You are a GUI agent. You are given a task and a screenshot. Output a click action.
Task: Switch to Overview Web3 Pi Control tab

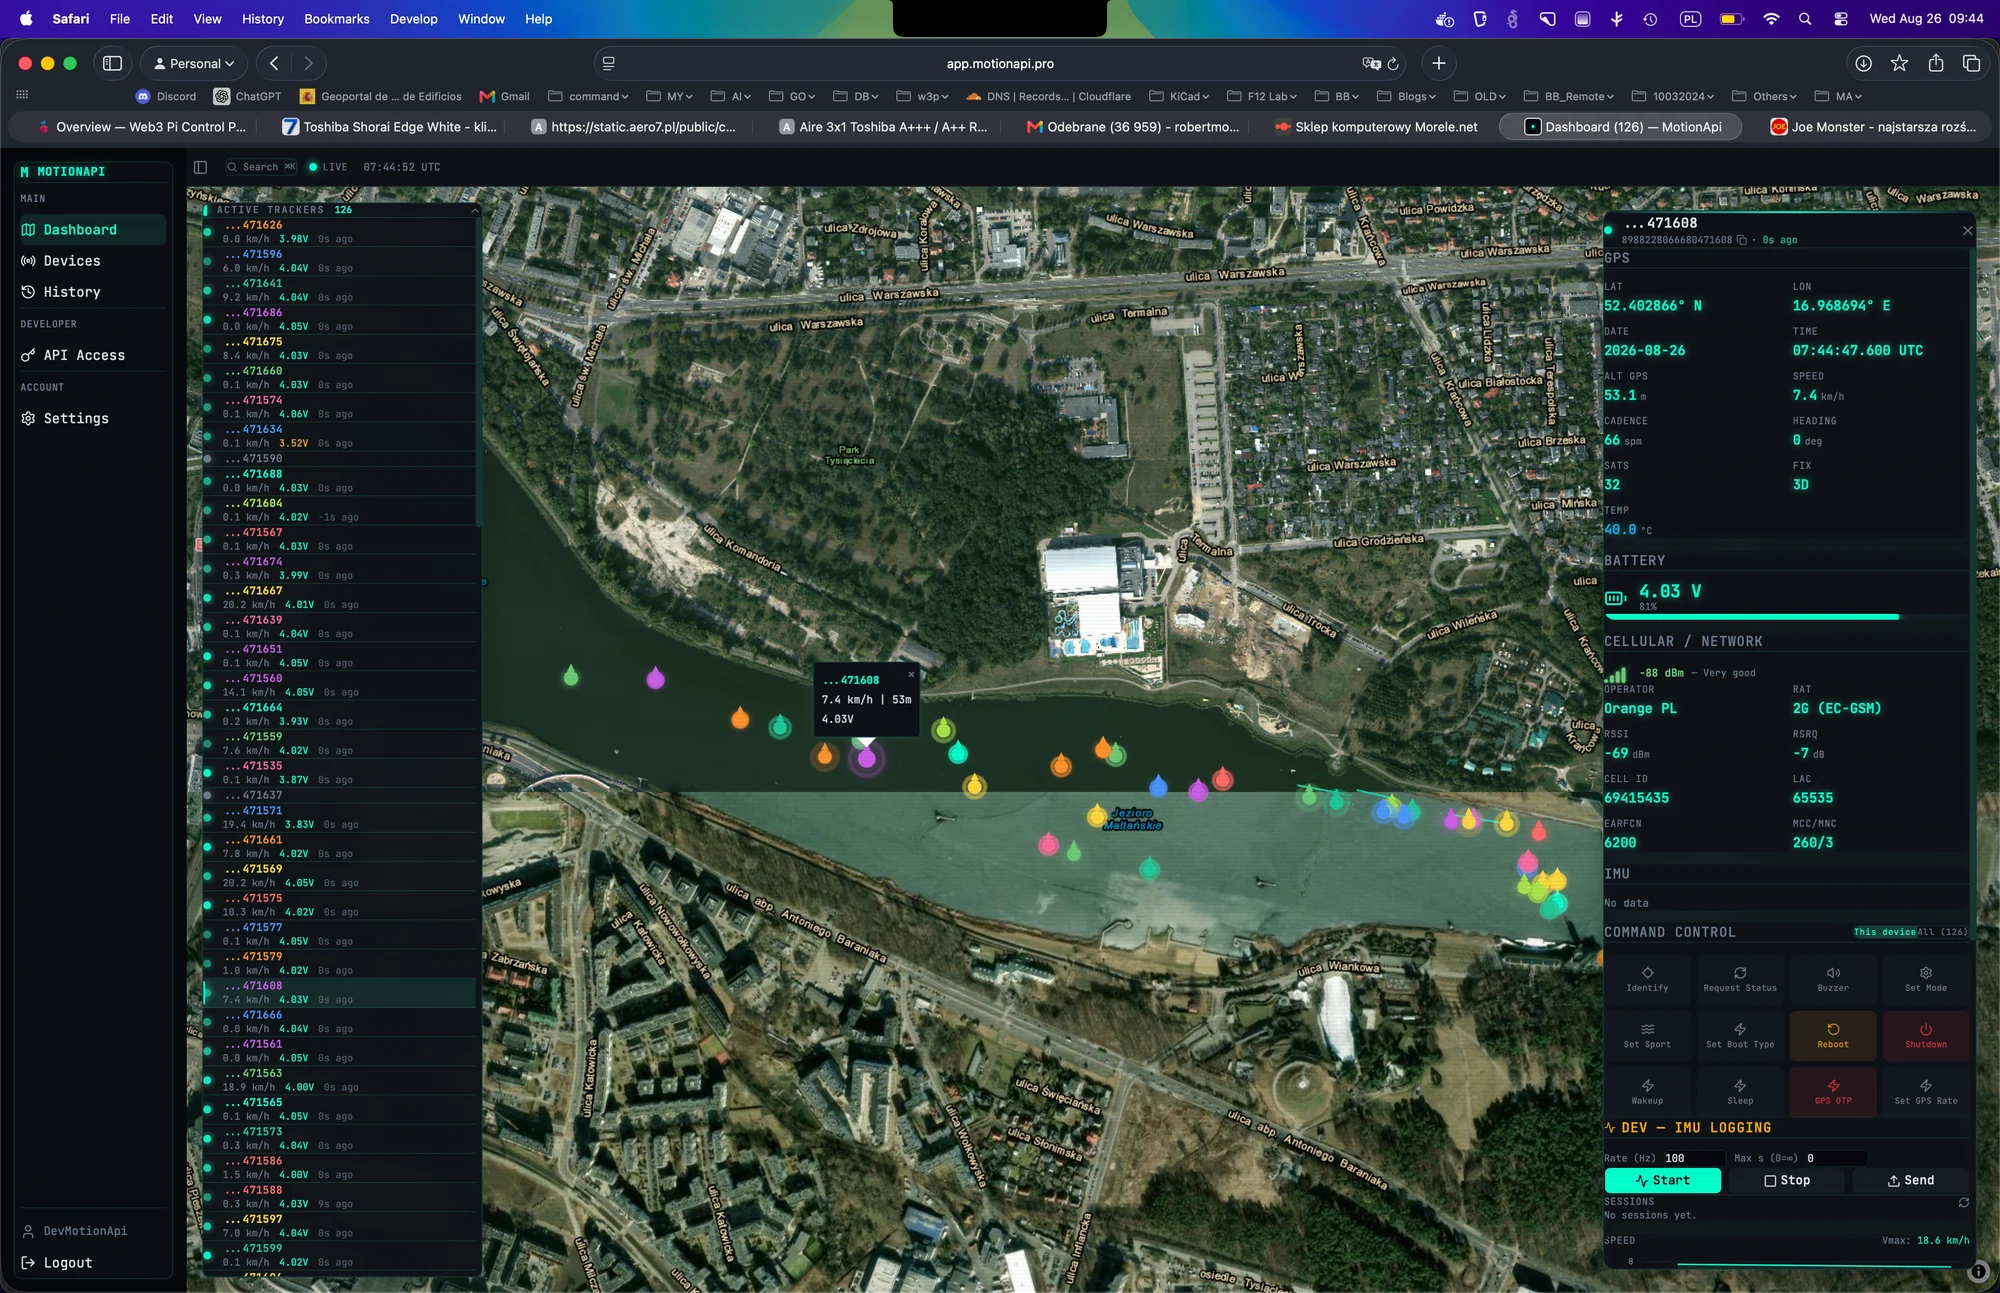141,127
